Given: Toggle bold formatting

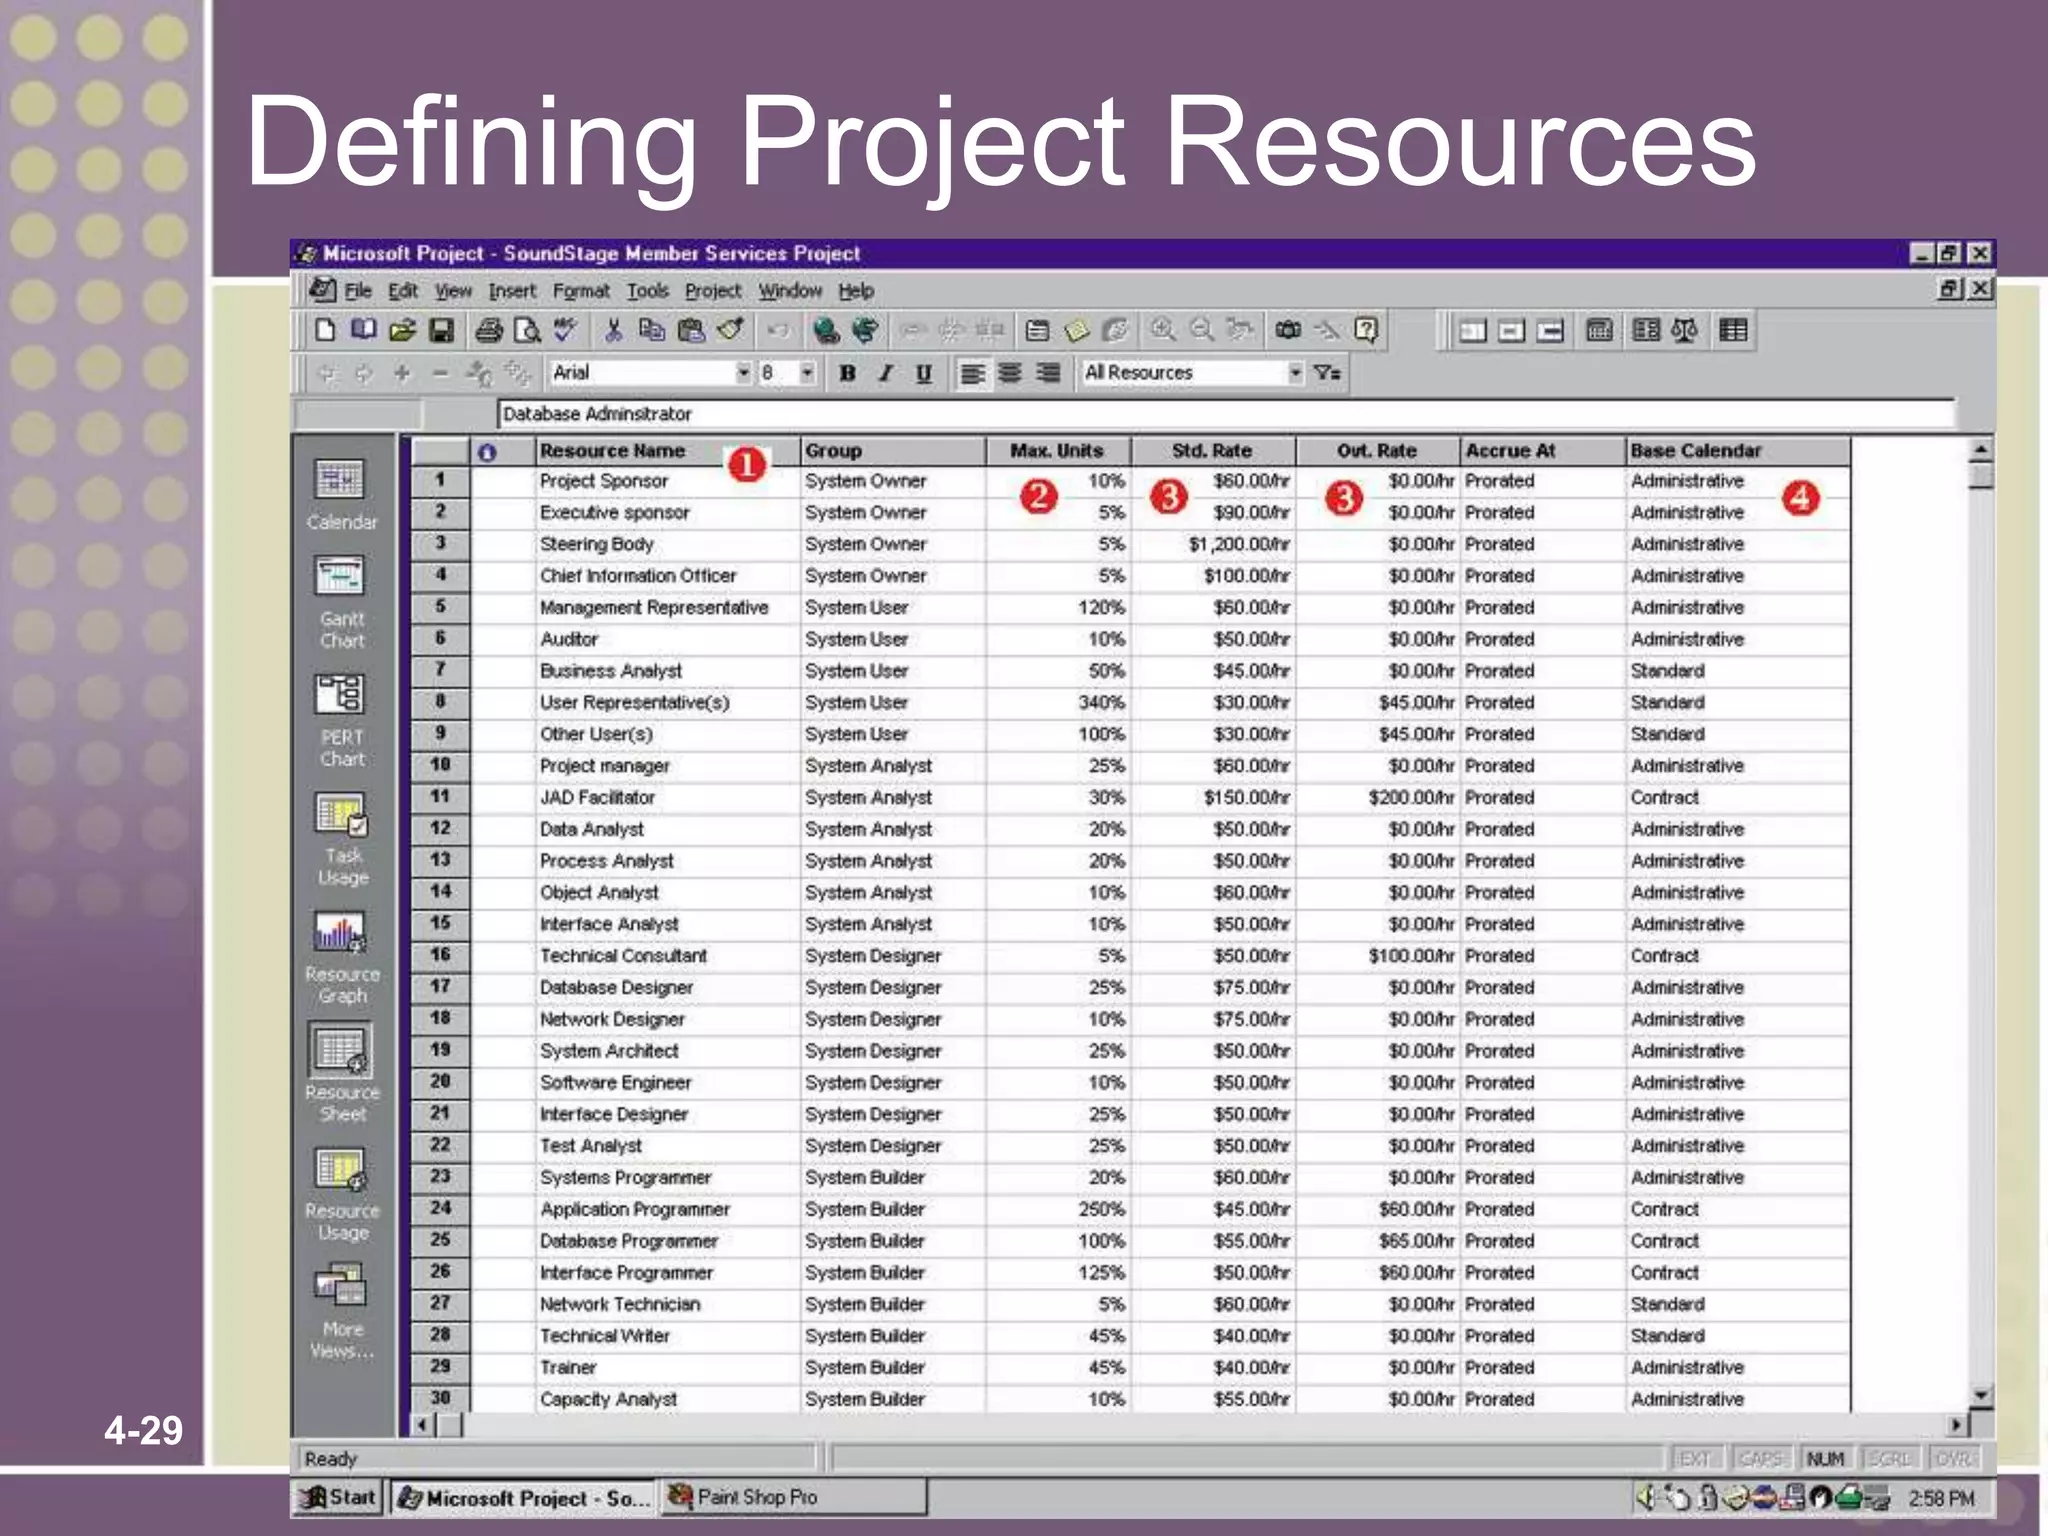Looking at the screenshot, I should click(847, 374).
